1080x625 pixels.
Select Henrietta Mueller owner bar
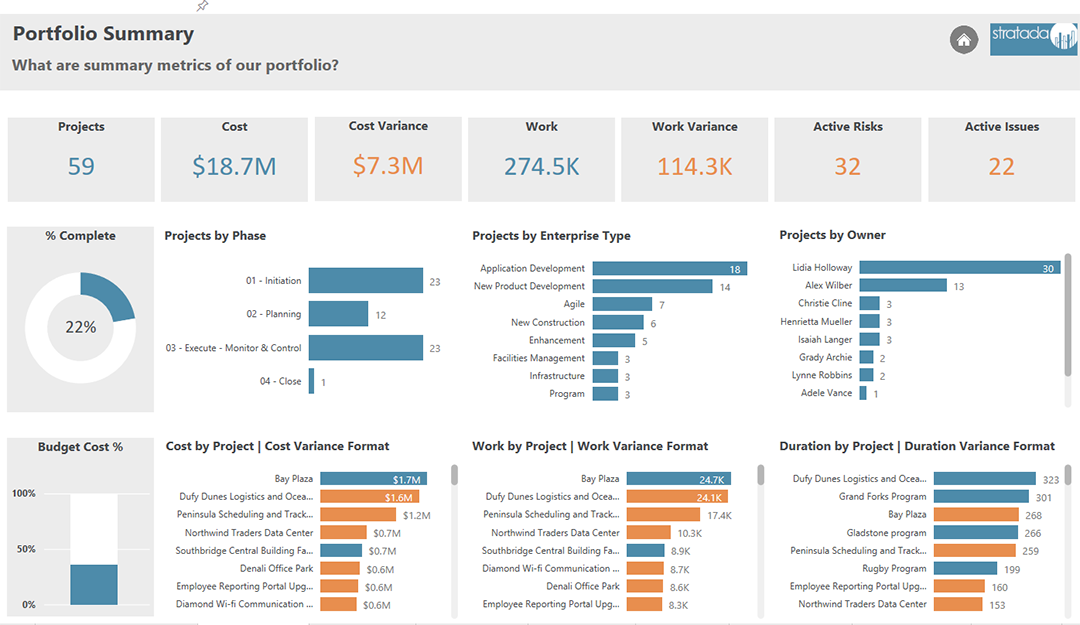pyautogui.click(x=869, y=321)
